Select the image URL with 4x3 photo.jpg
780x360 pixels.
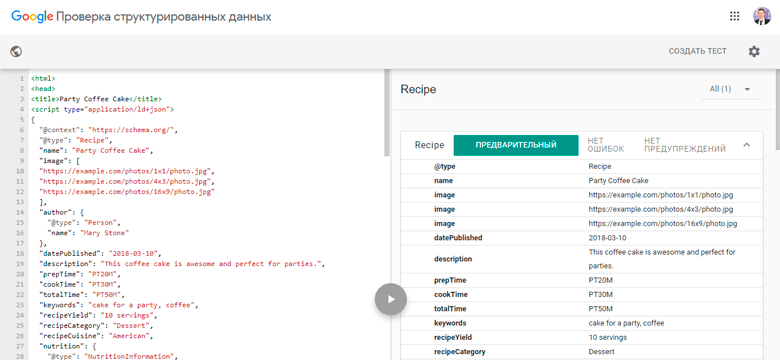pyautogui.click(x=661, y=209)
